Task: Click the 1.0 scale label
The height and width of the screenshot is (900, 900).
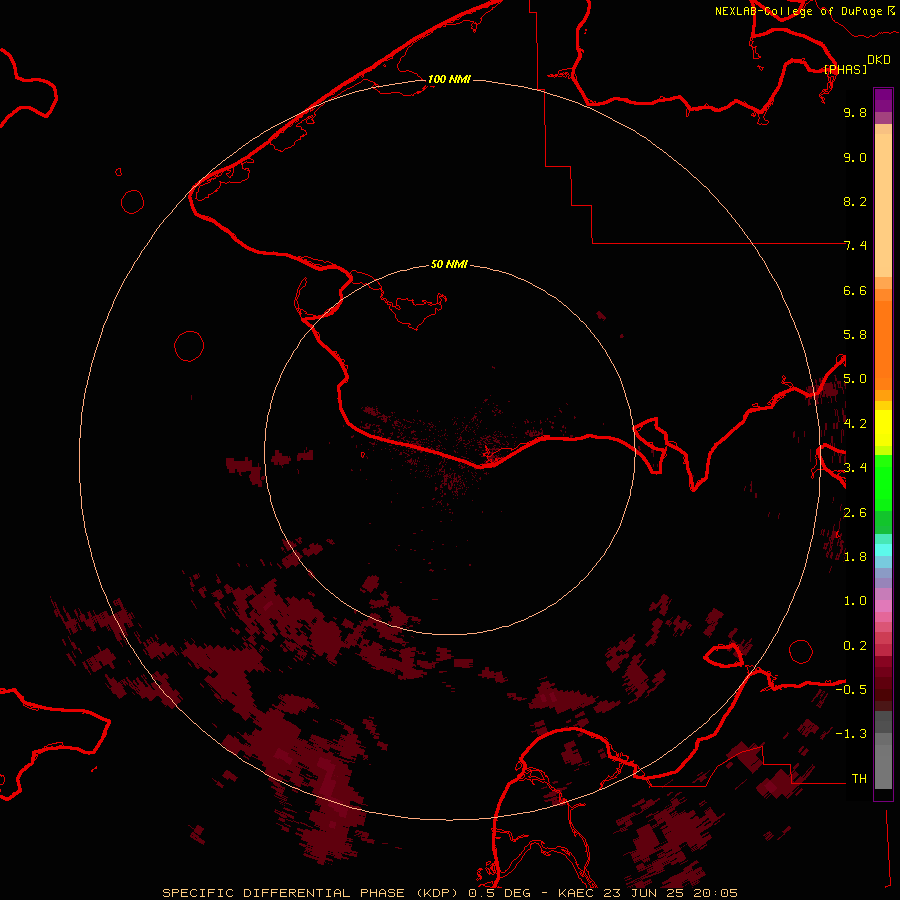Action: pos(855,601)
